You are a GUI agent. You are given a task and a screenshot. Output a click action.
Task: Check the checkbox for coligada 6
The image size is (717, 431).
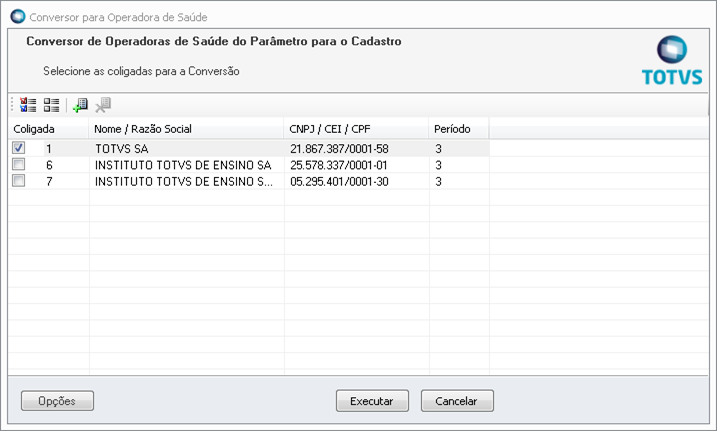19,165
